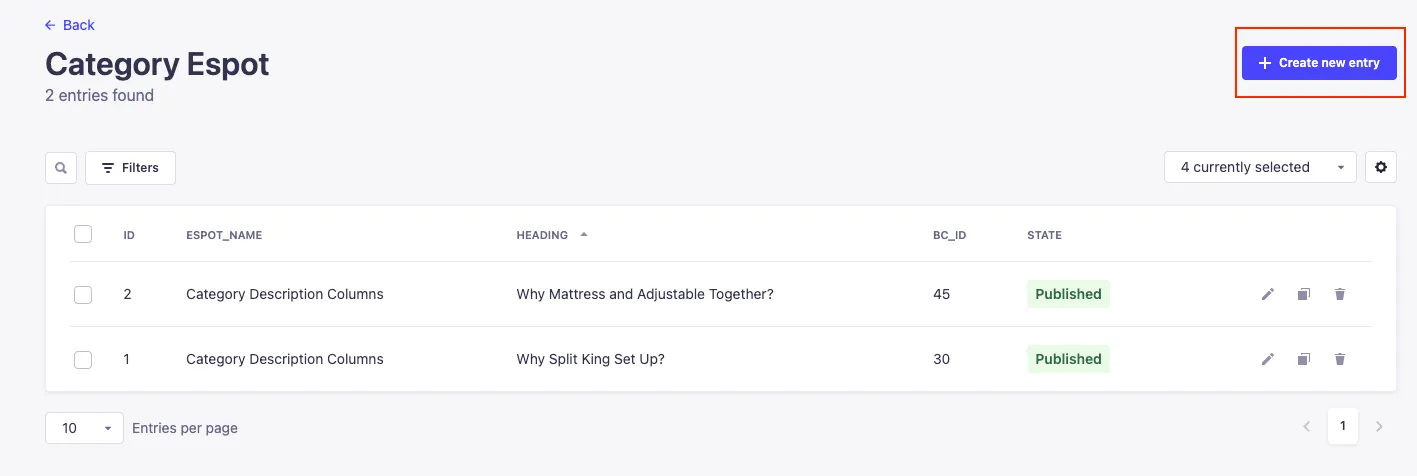
Task: Edit entry 2 with pencil icon
Action: (1267, 294)
